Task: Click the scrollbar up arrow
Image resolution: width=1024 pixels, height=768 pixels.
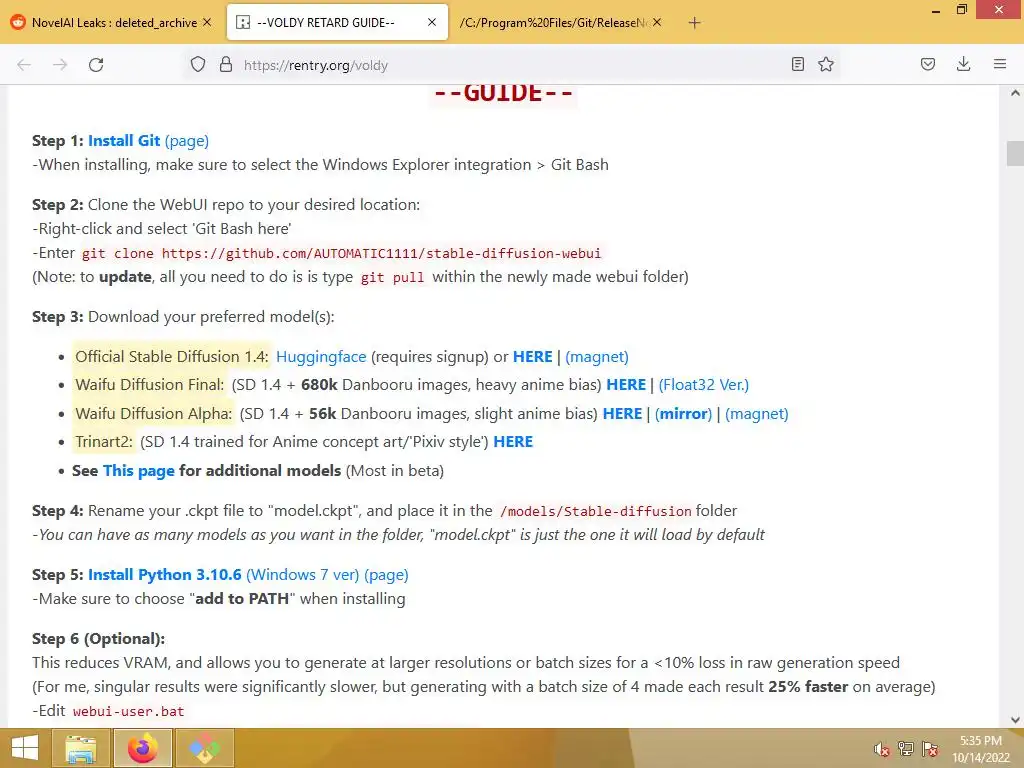Action: [1015, 93]
